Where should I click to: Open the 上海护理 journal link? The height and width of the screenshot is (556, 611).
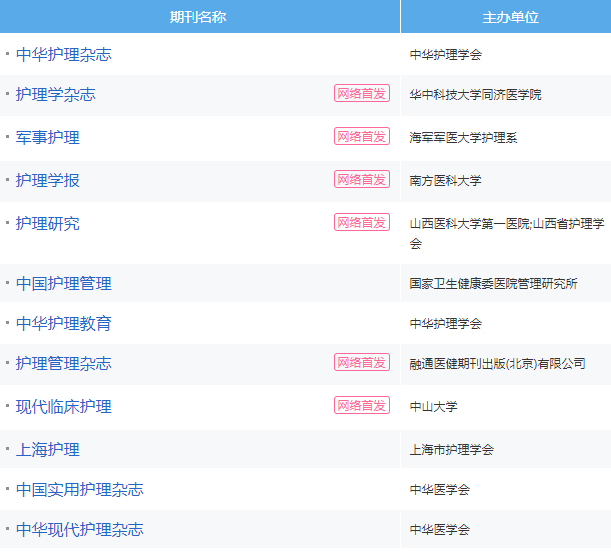48,450
